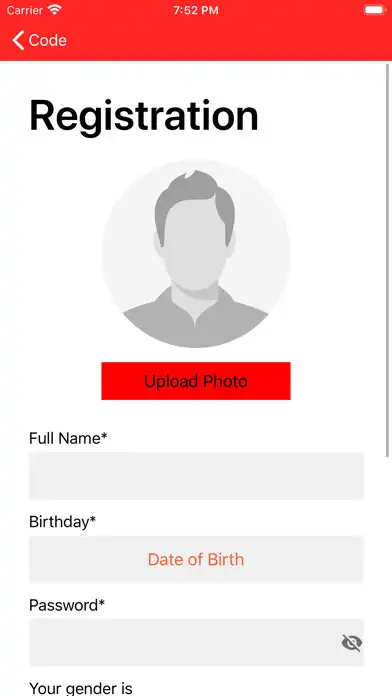Click the battery indicator icon
Screen dimensions: 392x696
tap(375, 10)
